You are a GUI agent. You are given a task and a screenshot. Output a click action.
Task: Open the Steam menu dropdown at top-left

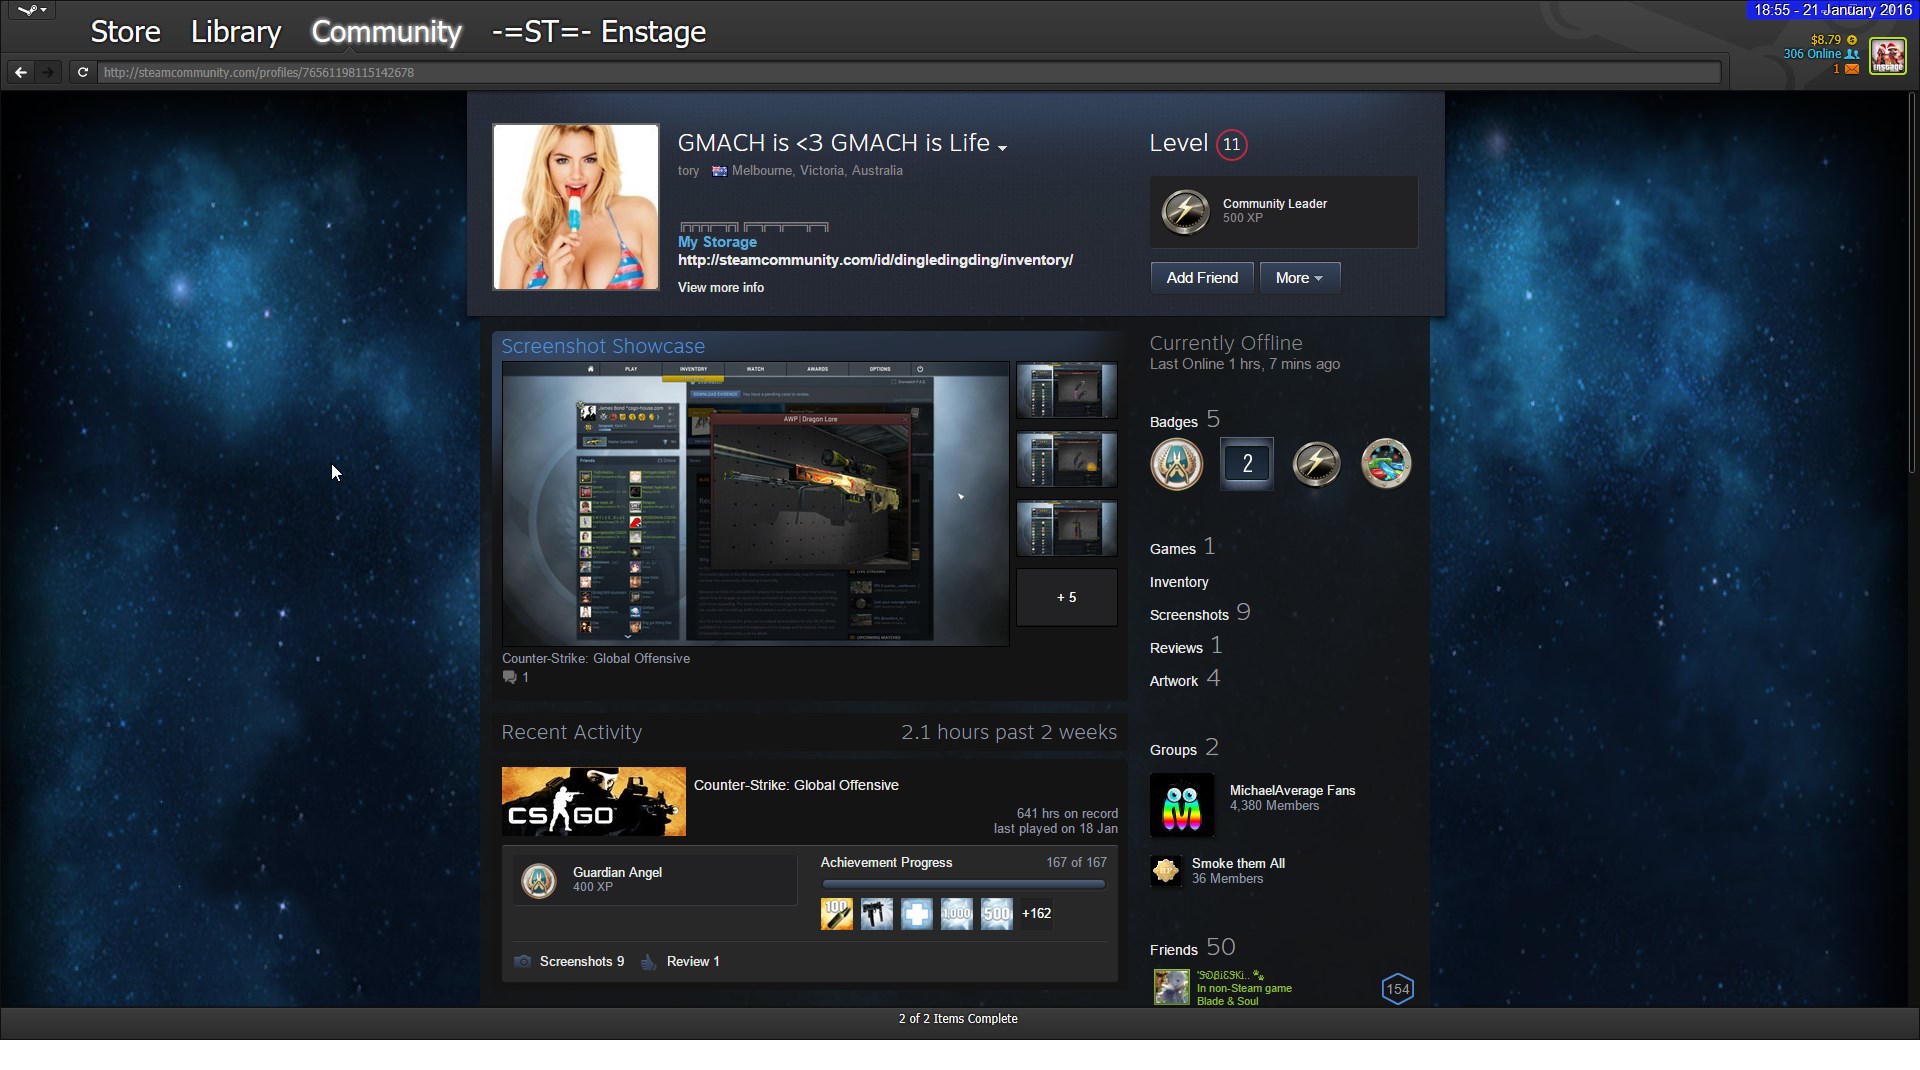pyautogui.click(x=31, y=11)
